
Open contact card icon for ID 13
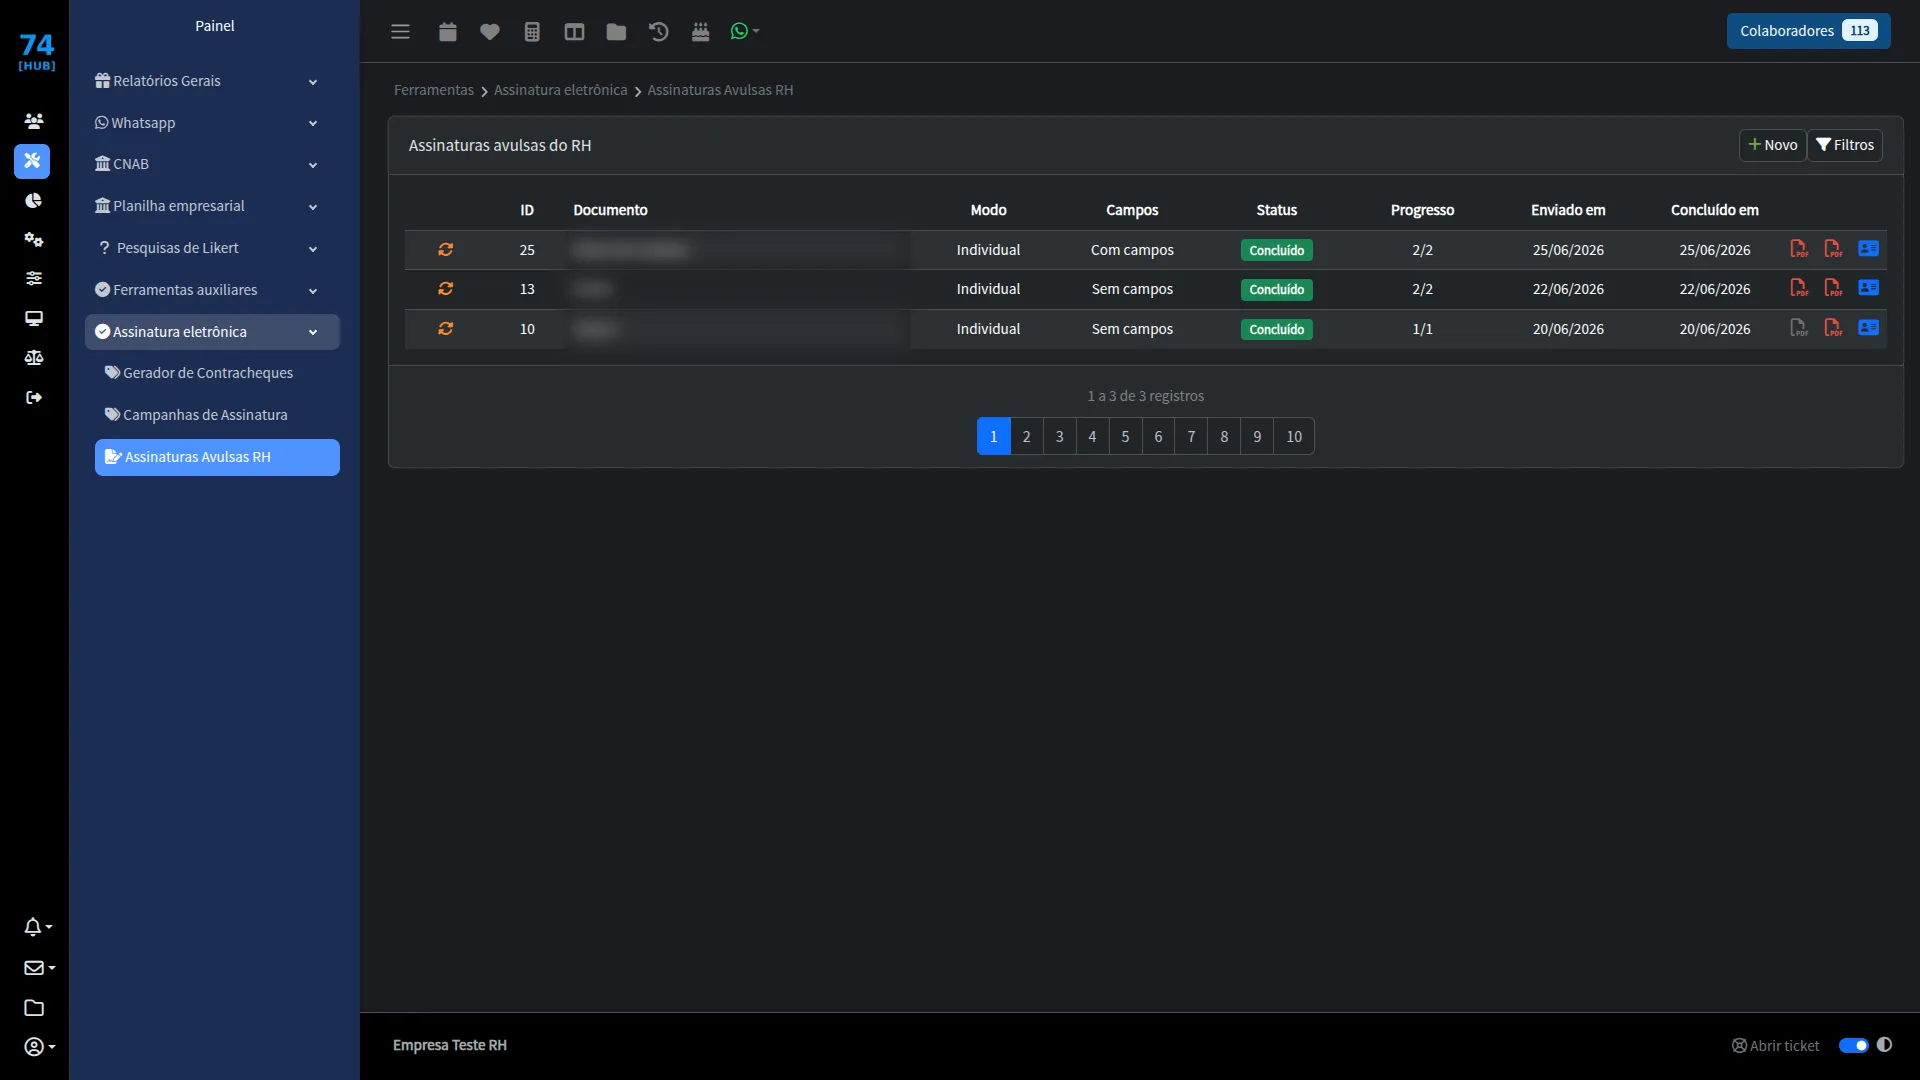coord(1868,288)
